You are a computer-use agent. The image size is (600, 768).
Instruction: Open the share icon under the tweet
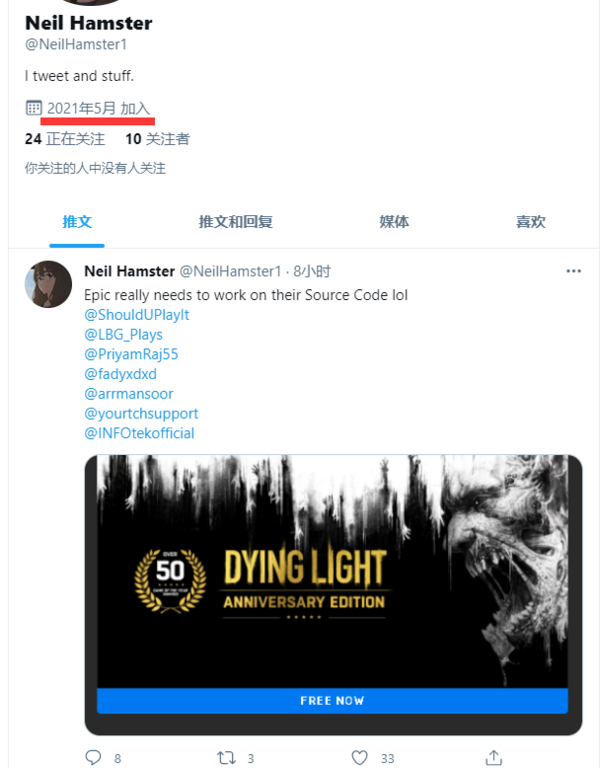493,757
